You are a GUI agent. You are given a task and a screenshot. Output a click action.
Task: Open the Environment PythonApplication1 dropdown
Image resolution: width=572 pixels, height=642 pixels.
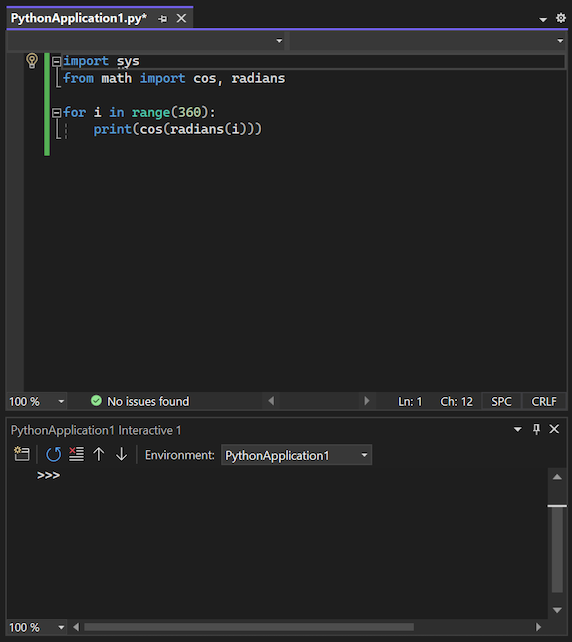[296, 455]
